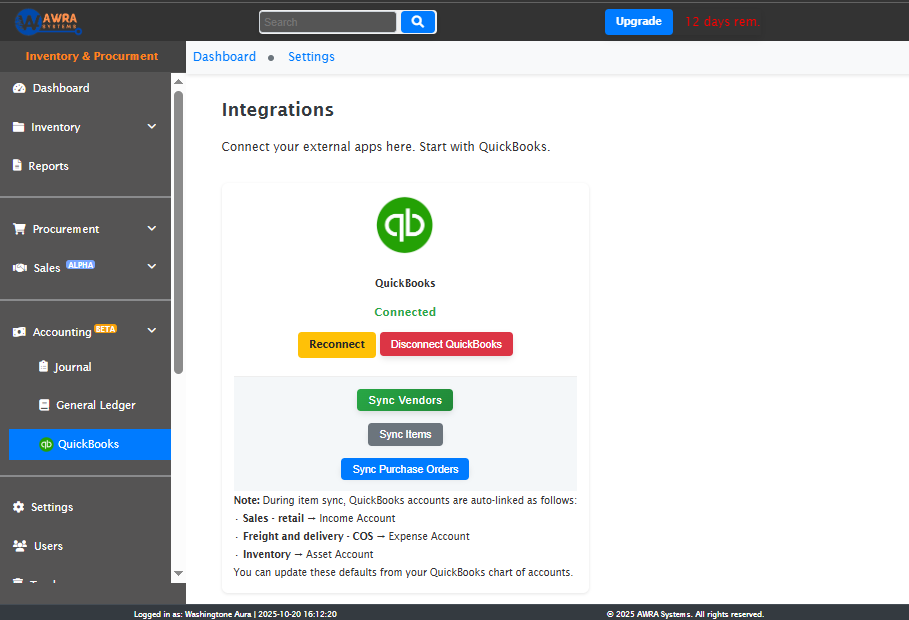This screenshot has width=909, height=620.
Task: Open the Dashboard breadcrumb tab
Action: [x=224, y=57]
